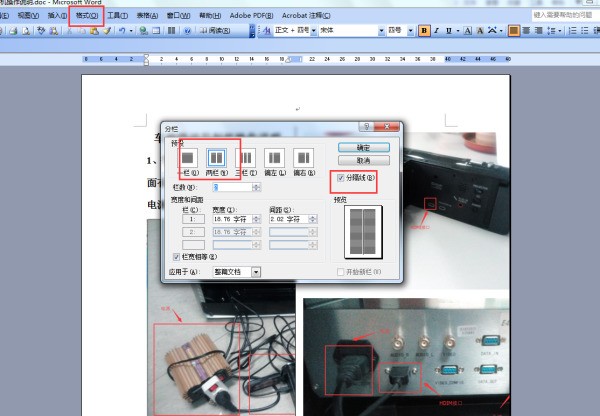The height and width of the screenshot is (416, 600).
Task: Choose the three-column (三栏) preset
Action: point(245,158)
